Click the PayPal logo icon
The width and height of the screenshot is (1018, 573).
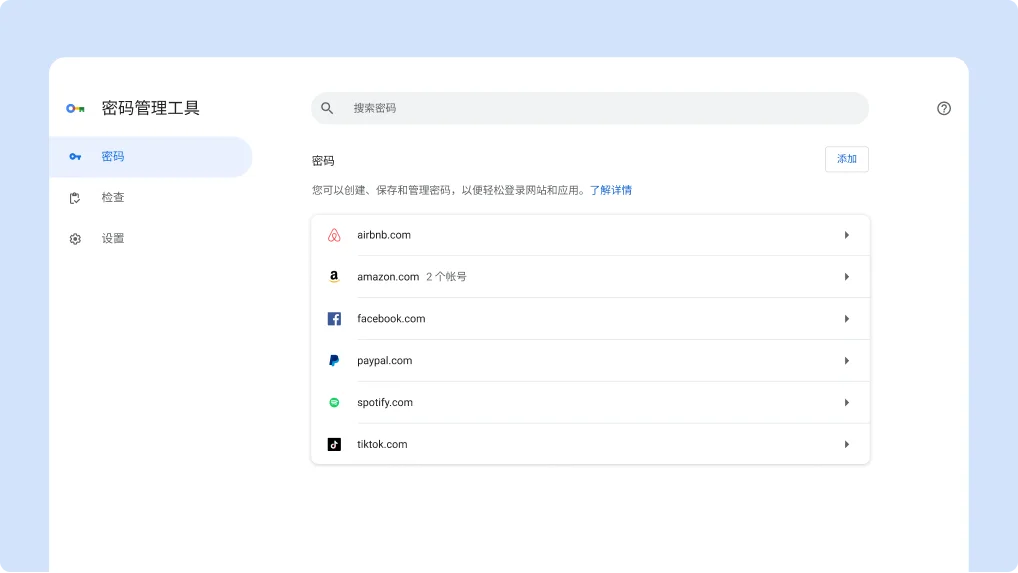[334, 360]
